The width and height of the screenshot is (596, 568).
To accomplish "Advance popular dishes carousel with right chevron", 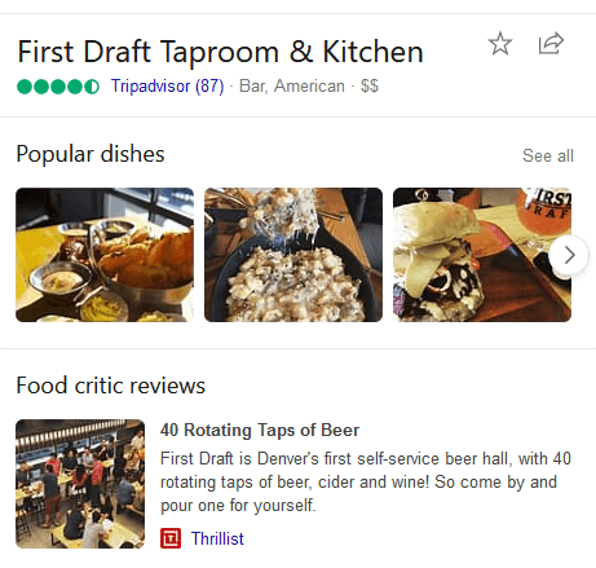I will (569, 255).
